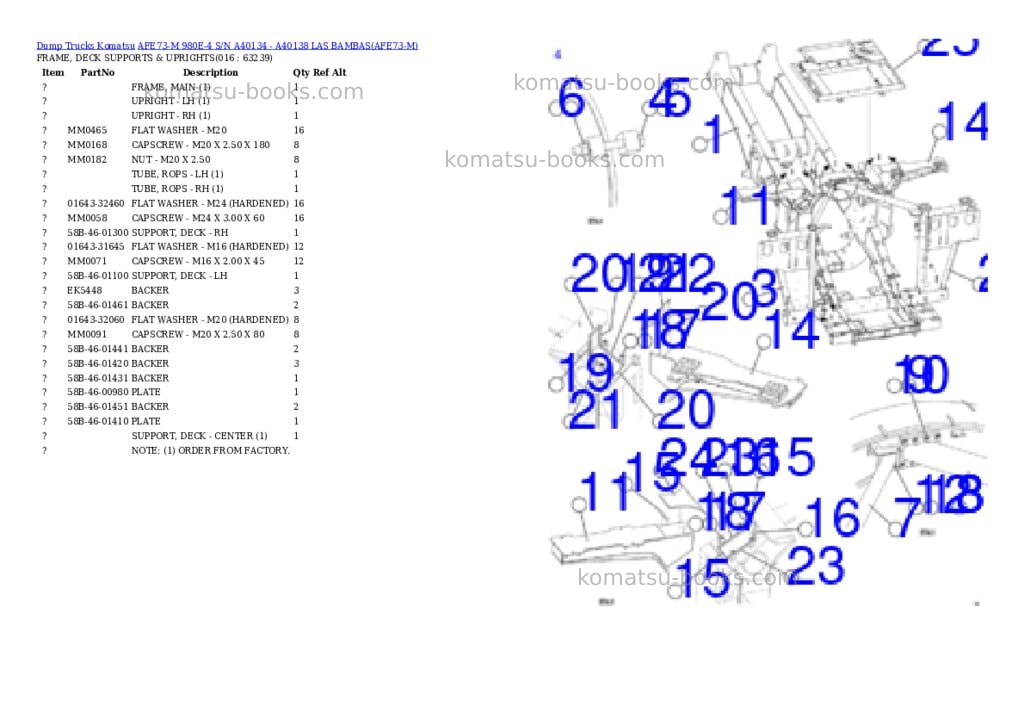Select 'SUPPORT, DECK - RH' description

click(x=180, y=233)
